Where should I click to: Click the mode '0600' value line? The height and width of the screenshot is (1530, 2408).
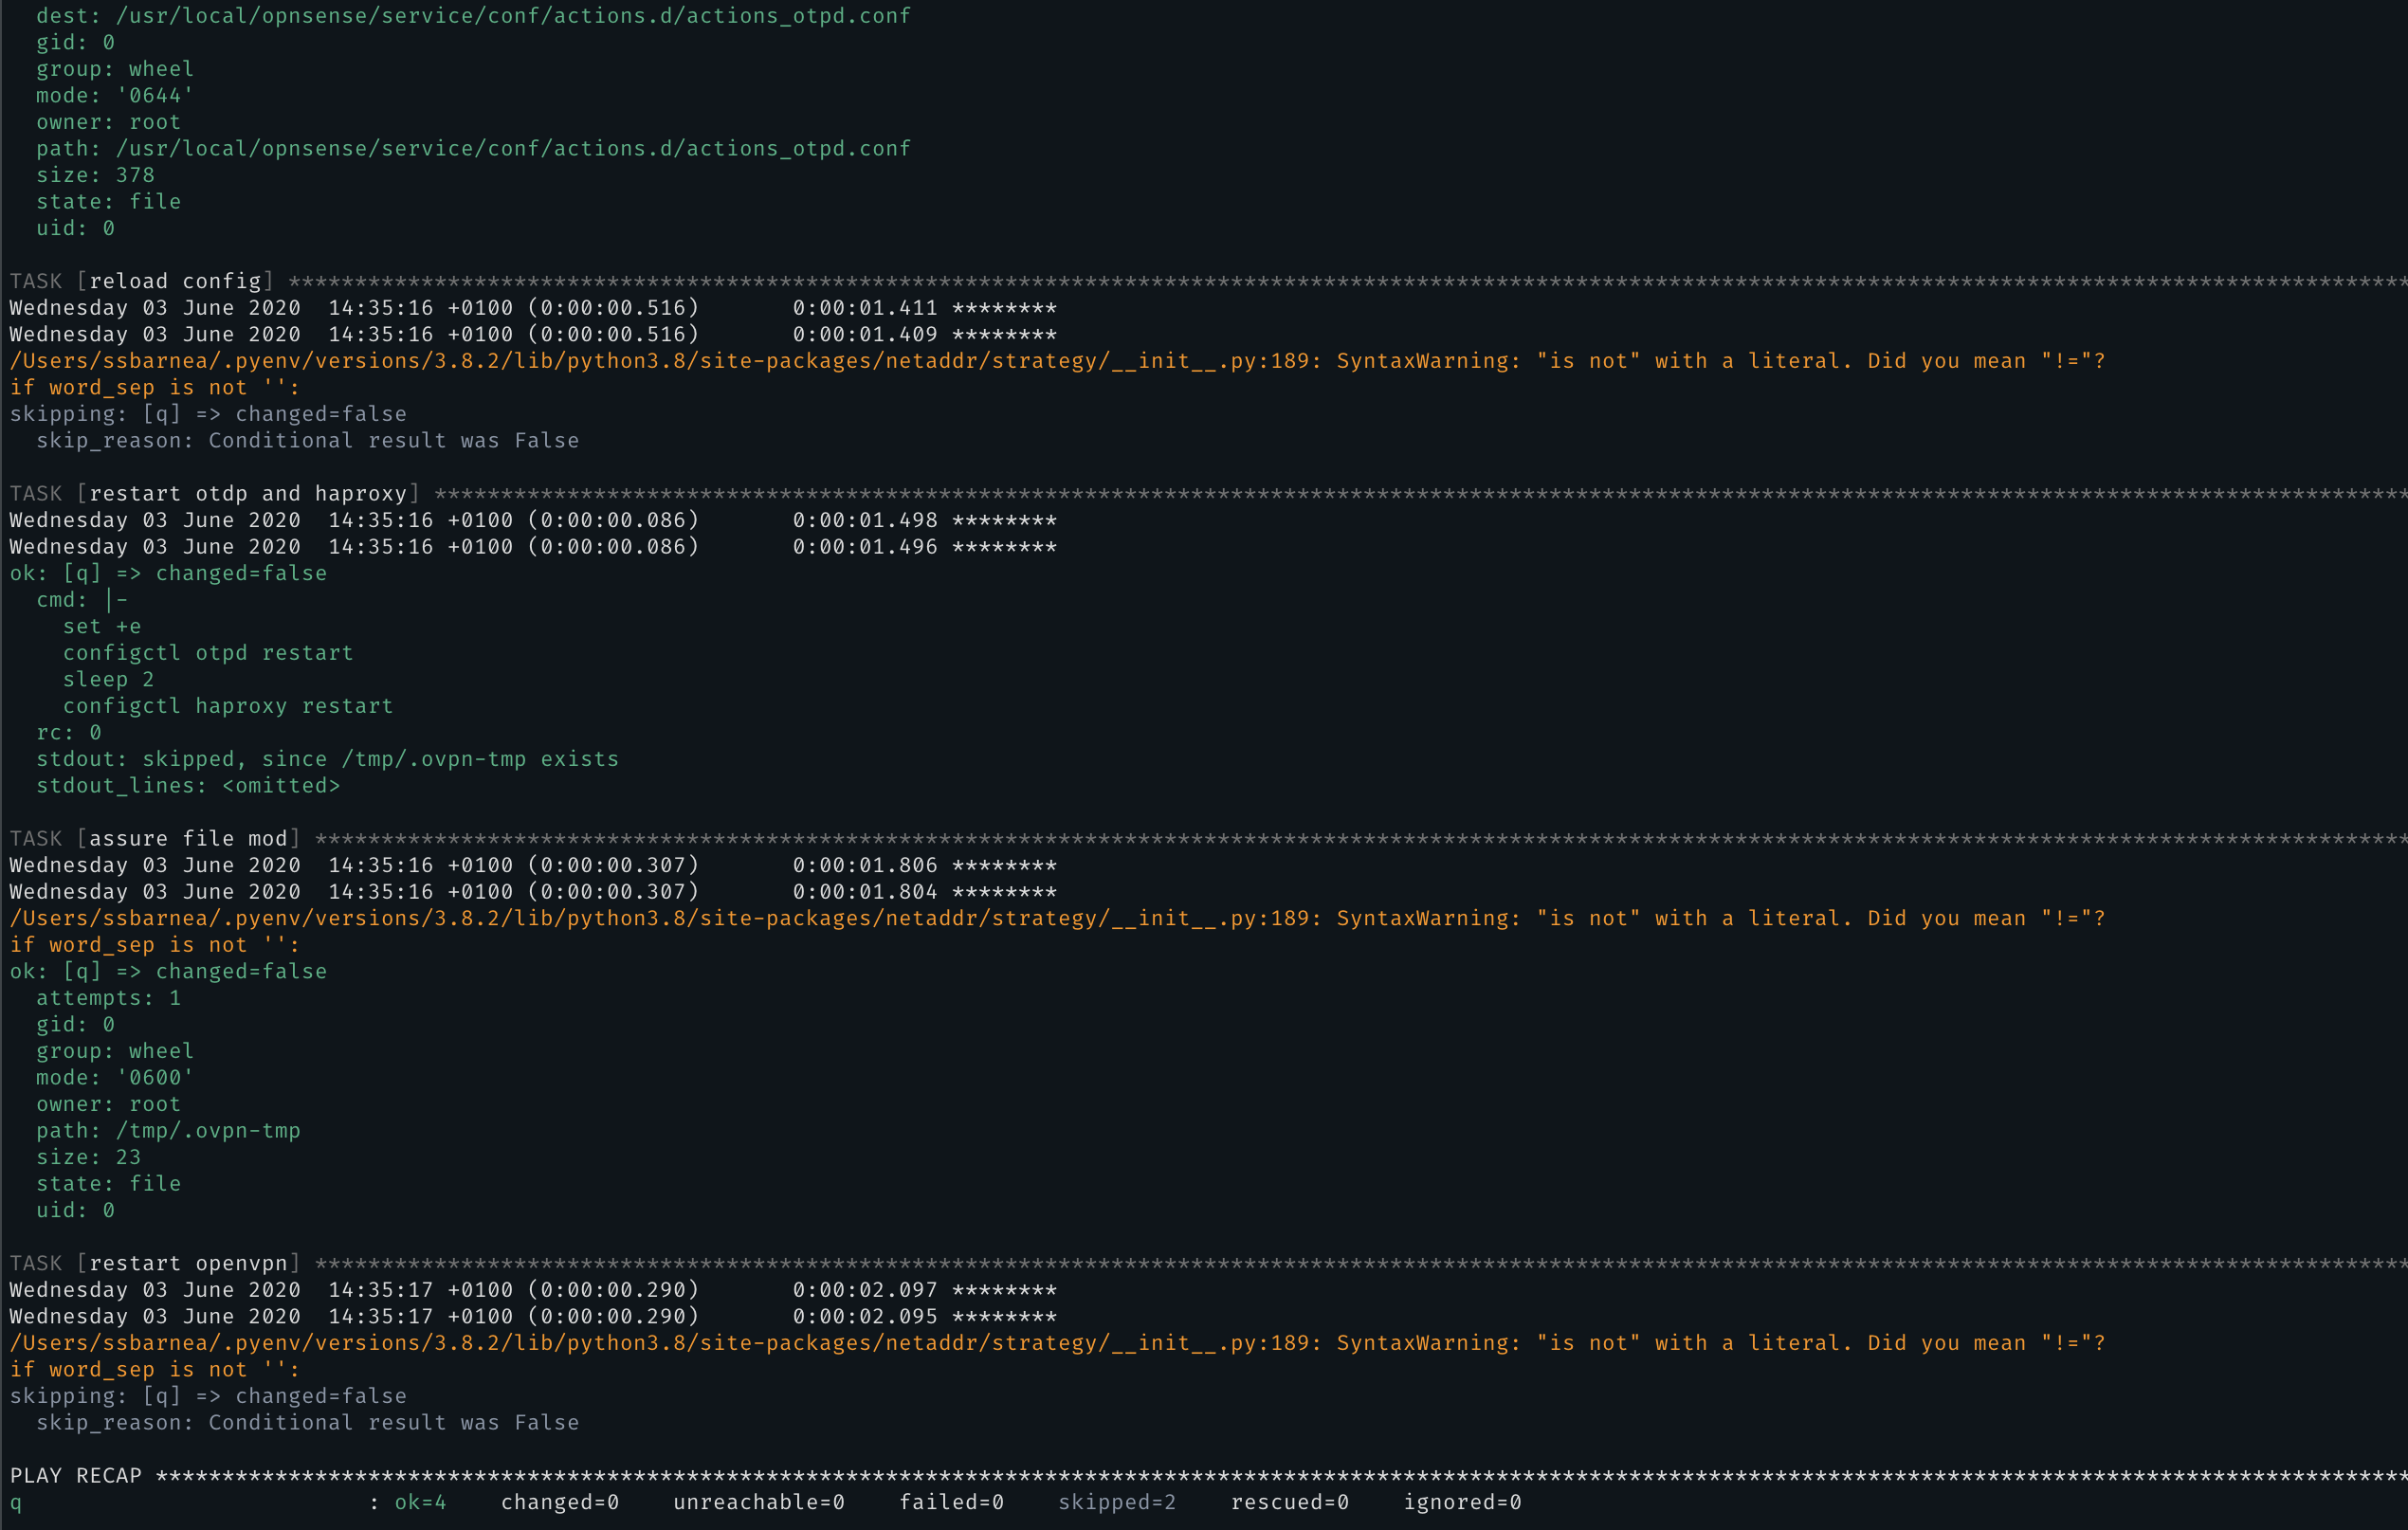tap(113, 1077)
